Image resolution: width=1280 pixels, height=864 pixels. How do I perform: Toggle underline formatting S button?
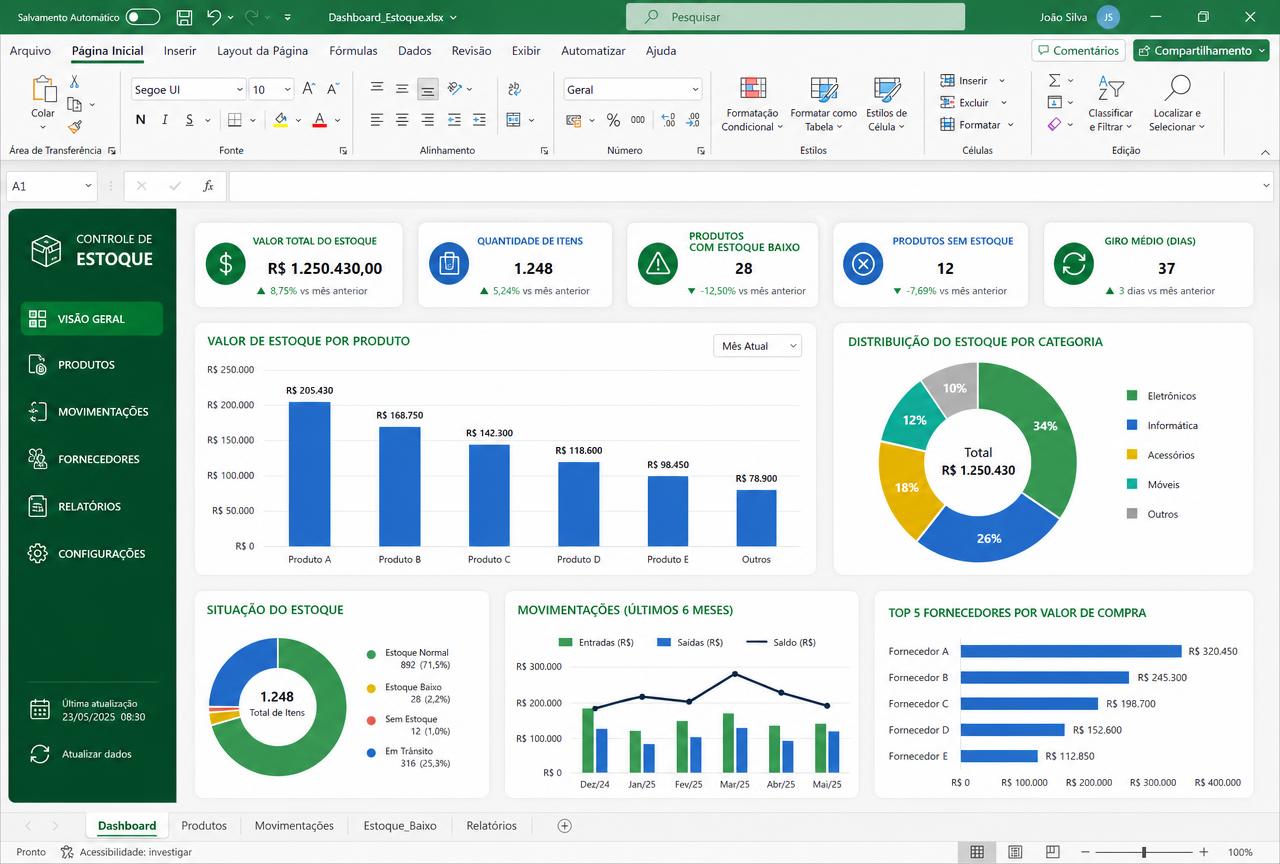(x=190, y=120)
